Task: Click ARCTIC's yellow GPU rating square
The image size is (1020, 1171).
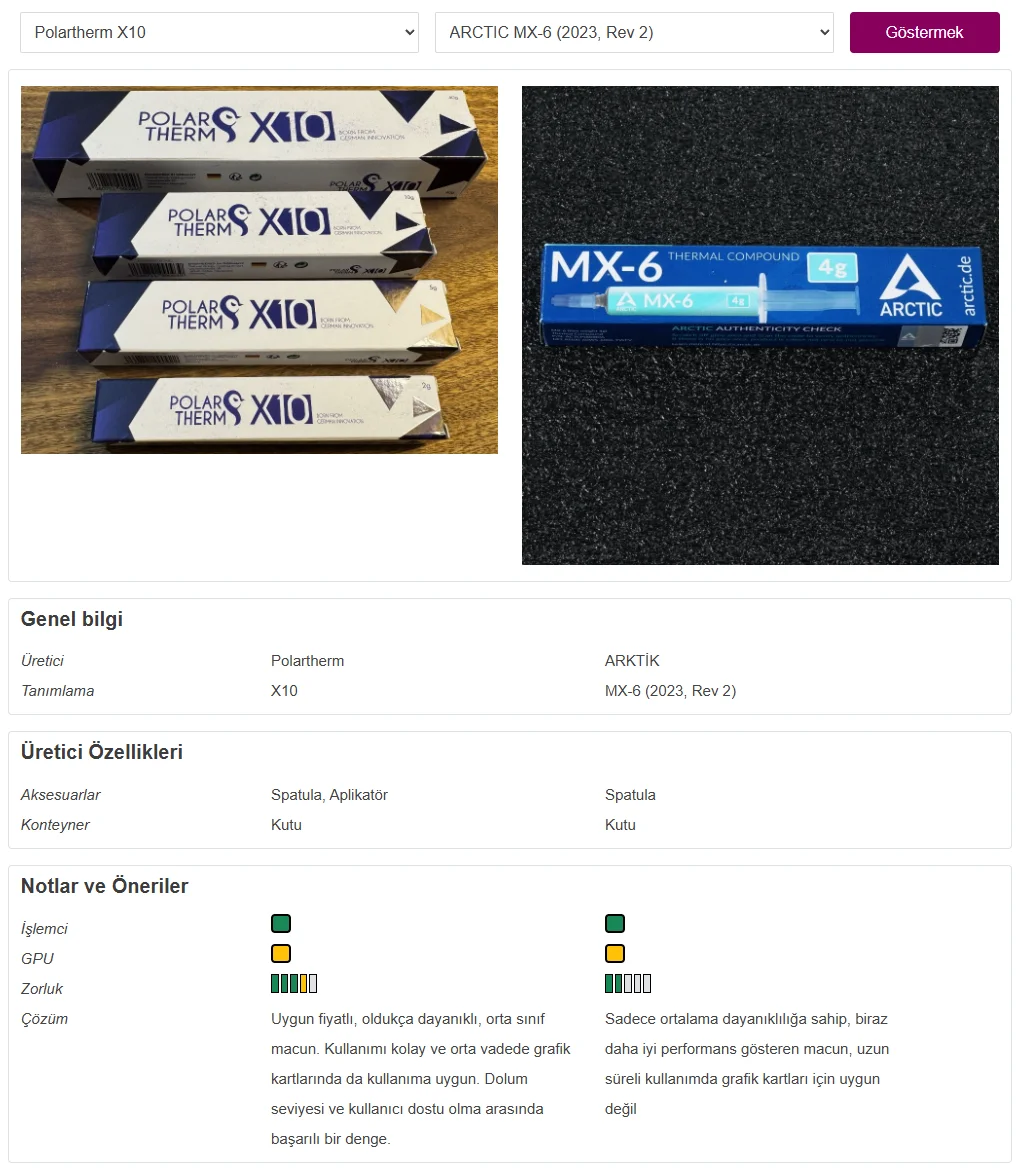Action: pyautogui.click(x=615, y=954)
